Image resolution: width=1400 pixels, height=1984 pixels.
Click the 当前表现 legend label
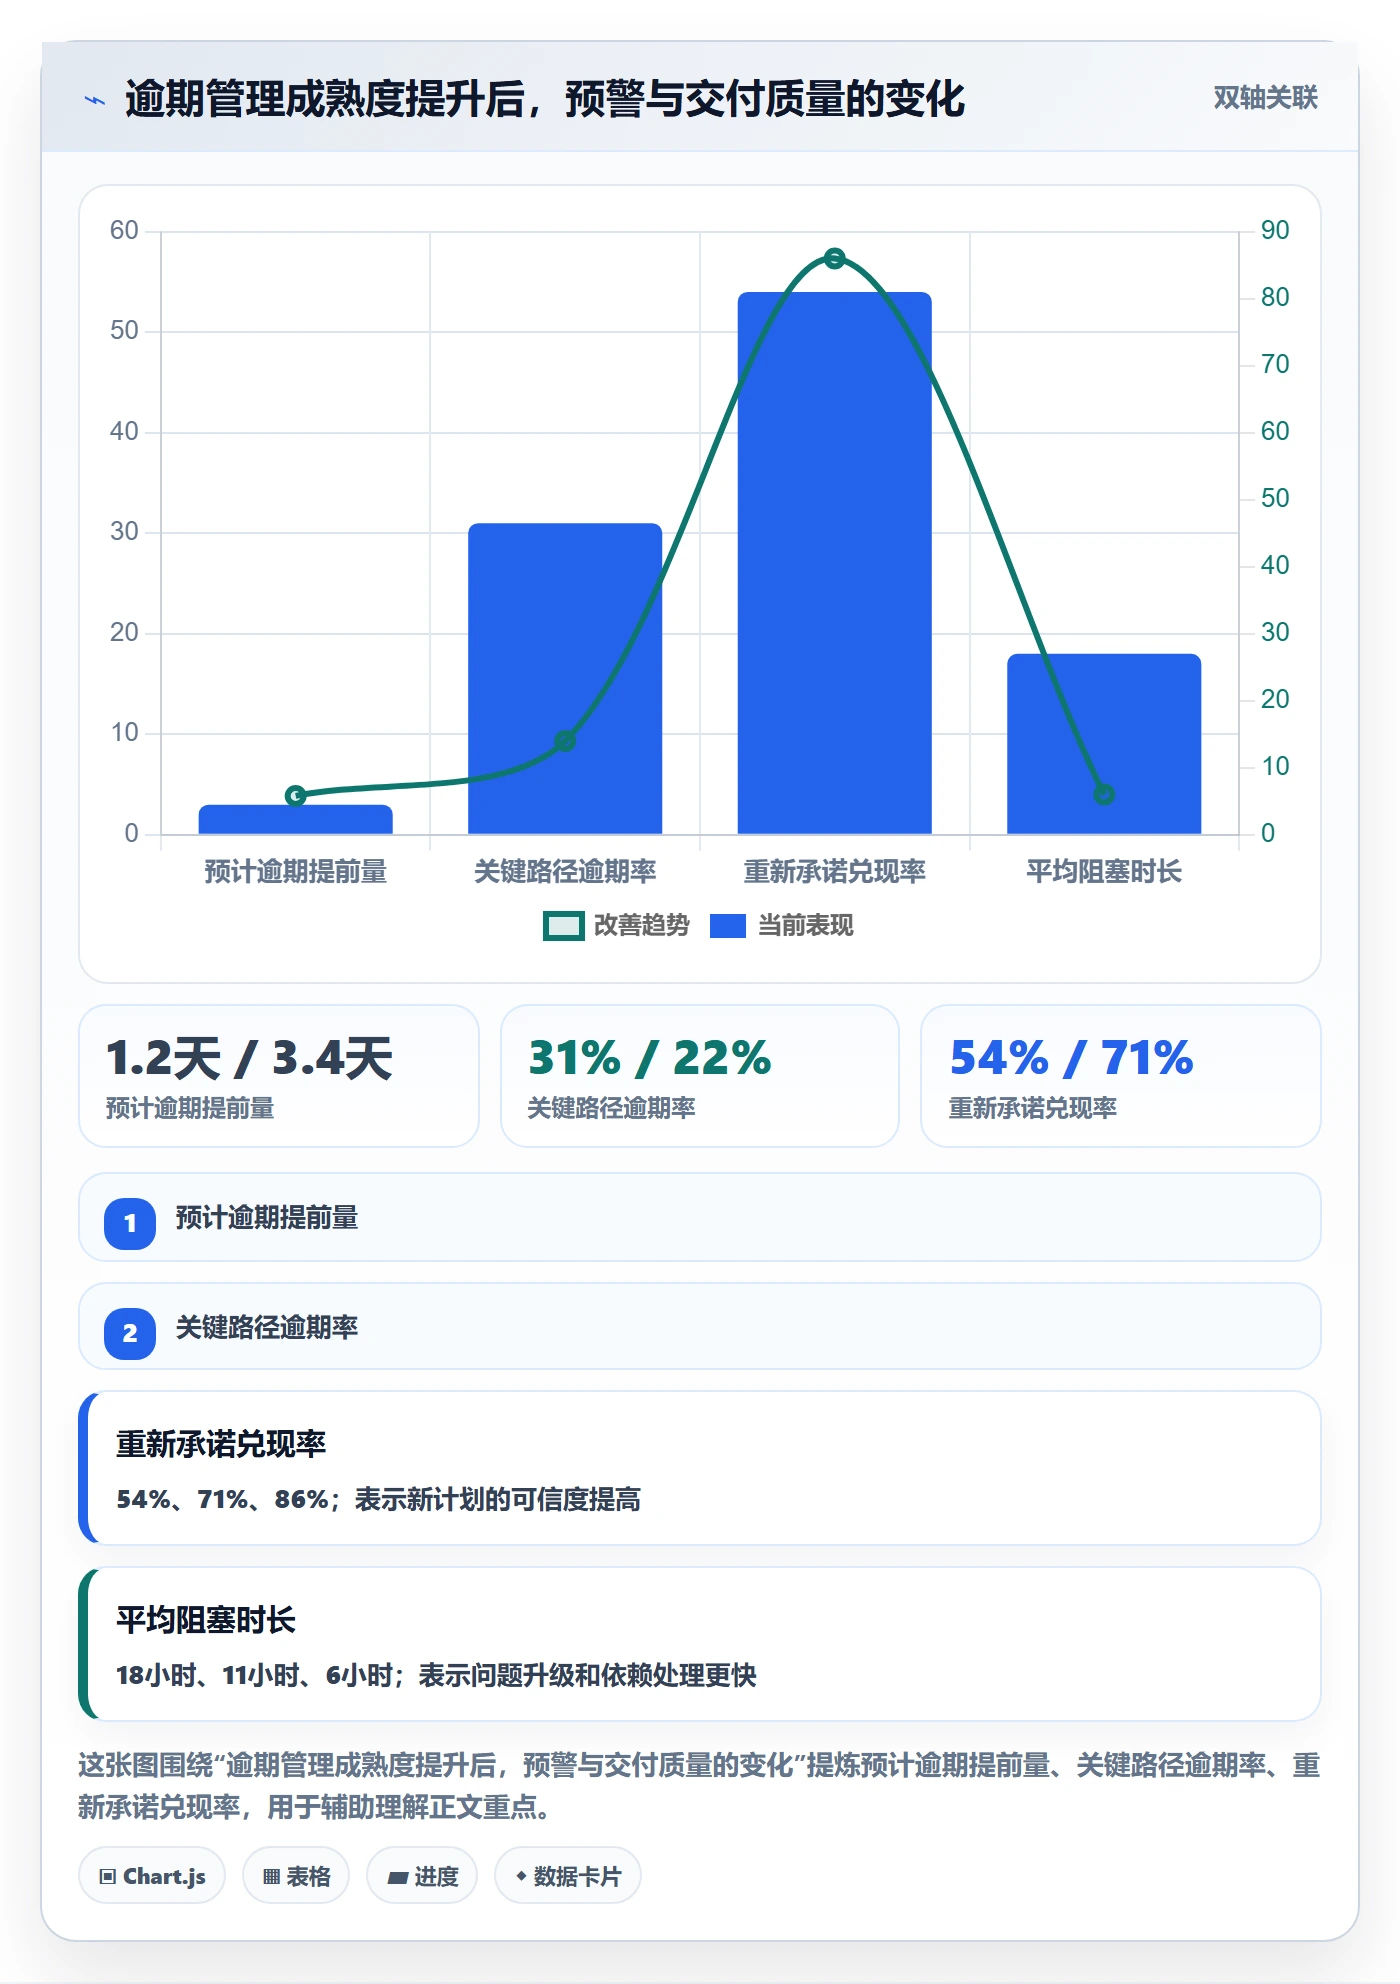click(805, 926)
